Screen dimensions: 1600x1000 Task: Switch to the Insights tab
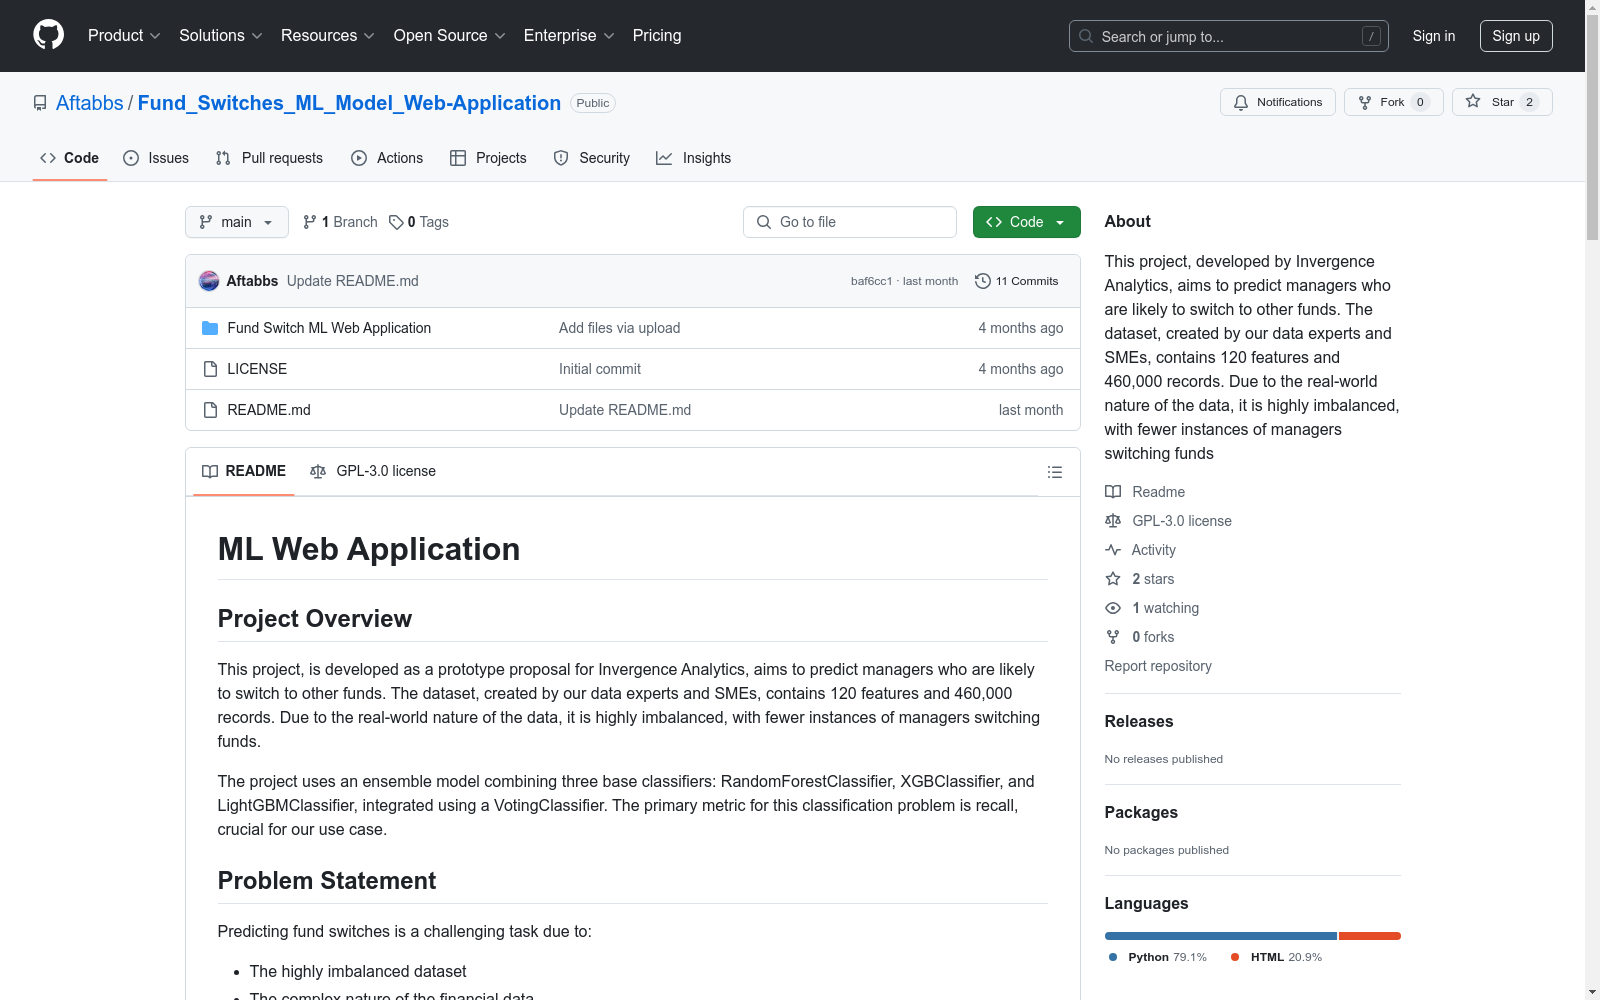tap(694, 158)
